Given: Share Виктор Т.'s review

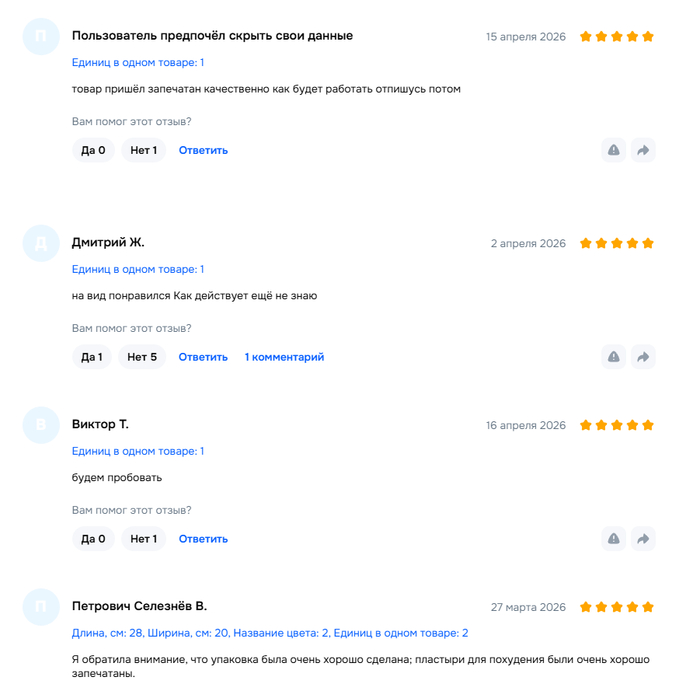Looking at the screenshot, I should click(643, 539).
